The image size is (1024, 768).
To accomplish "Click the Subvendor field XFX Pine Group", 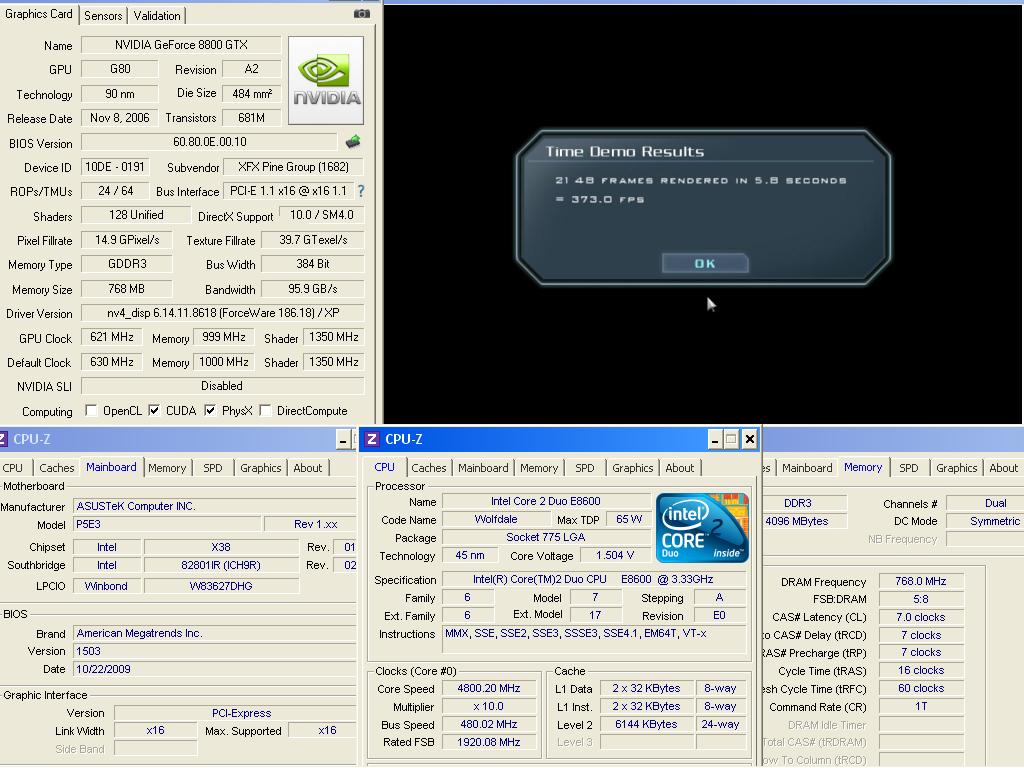I will (293, 167).
